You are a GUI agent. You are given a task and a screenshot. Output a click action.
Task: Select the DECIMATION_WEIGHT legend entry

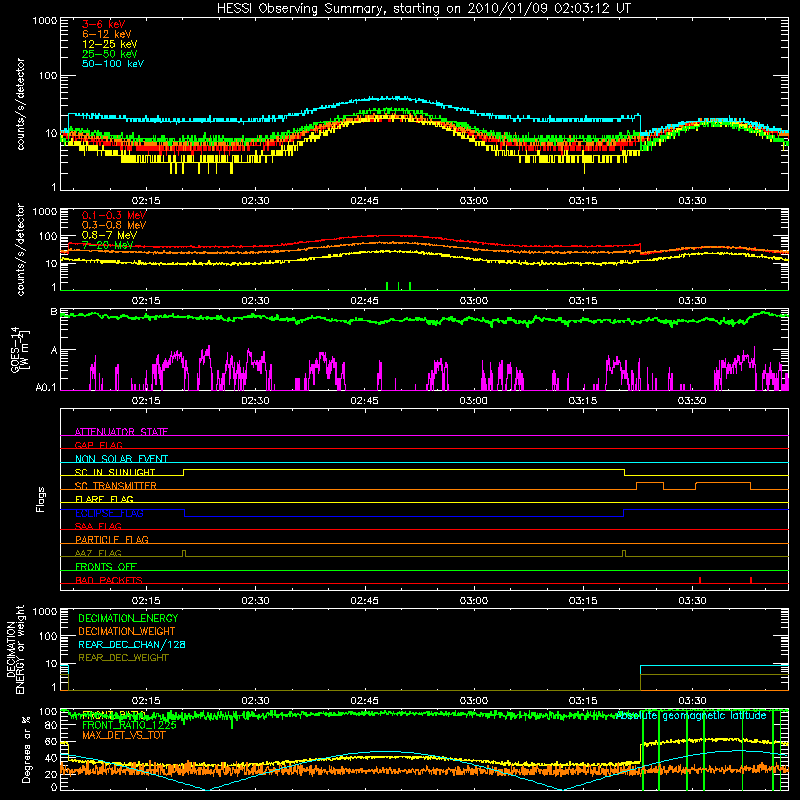(127, 631)
